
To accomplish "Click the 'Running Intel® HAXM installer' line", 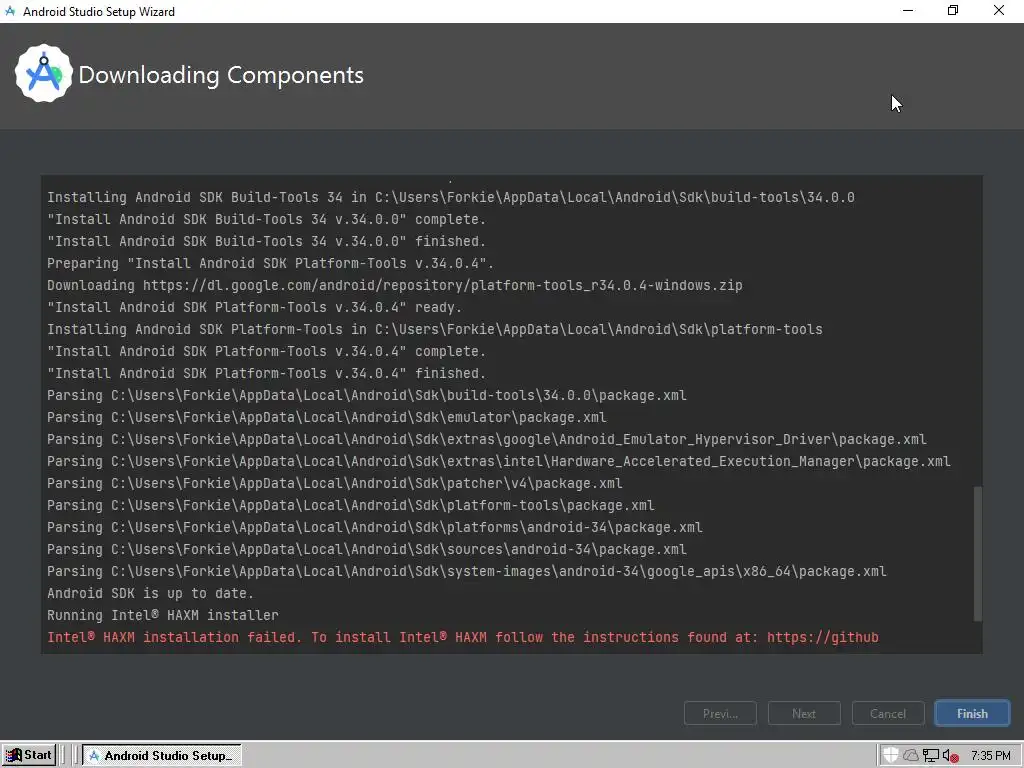I will (x=163, y=615).
